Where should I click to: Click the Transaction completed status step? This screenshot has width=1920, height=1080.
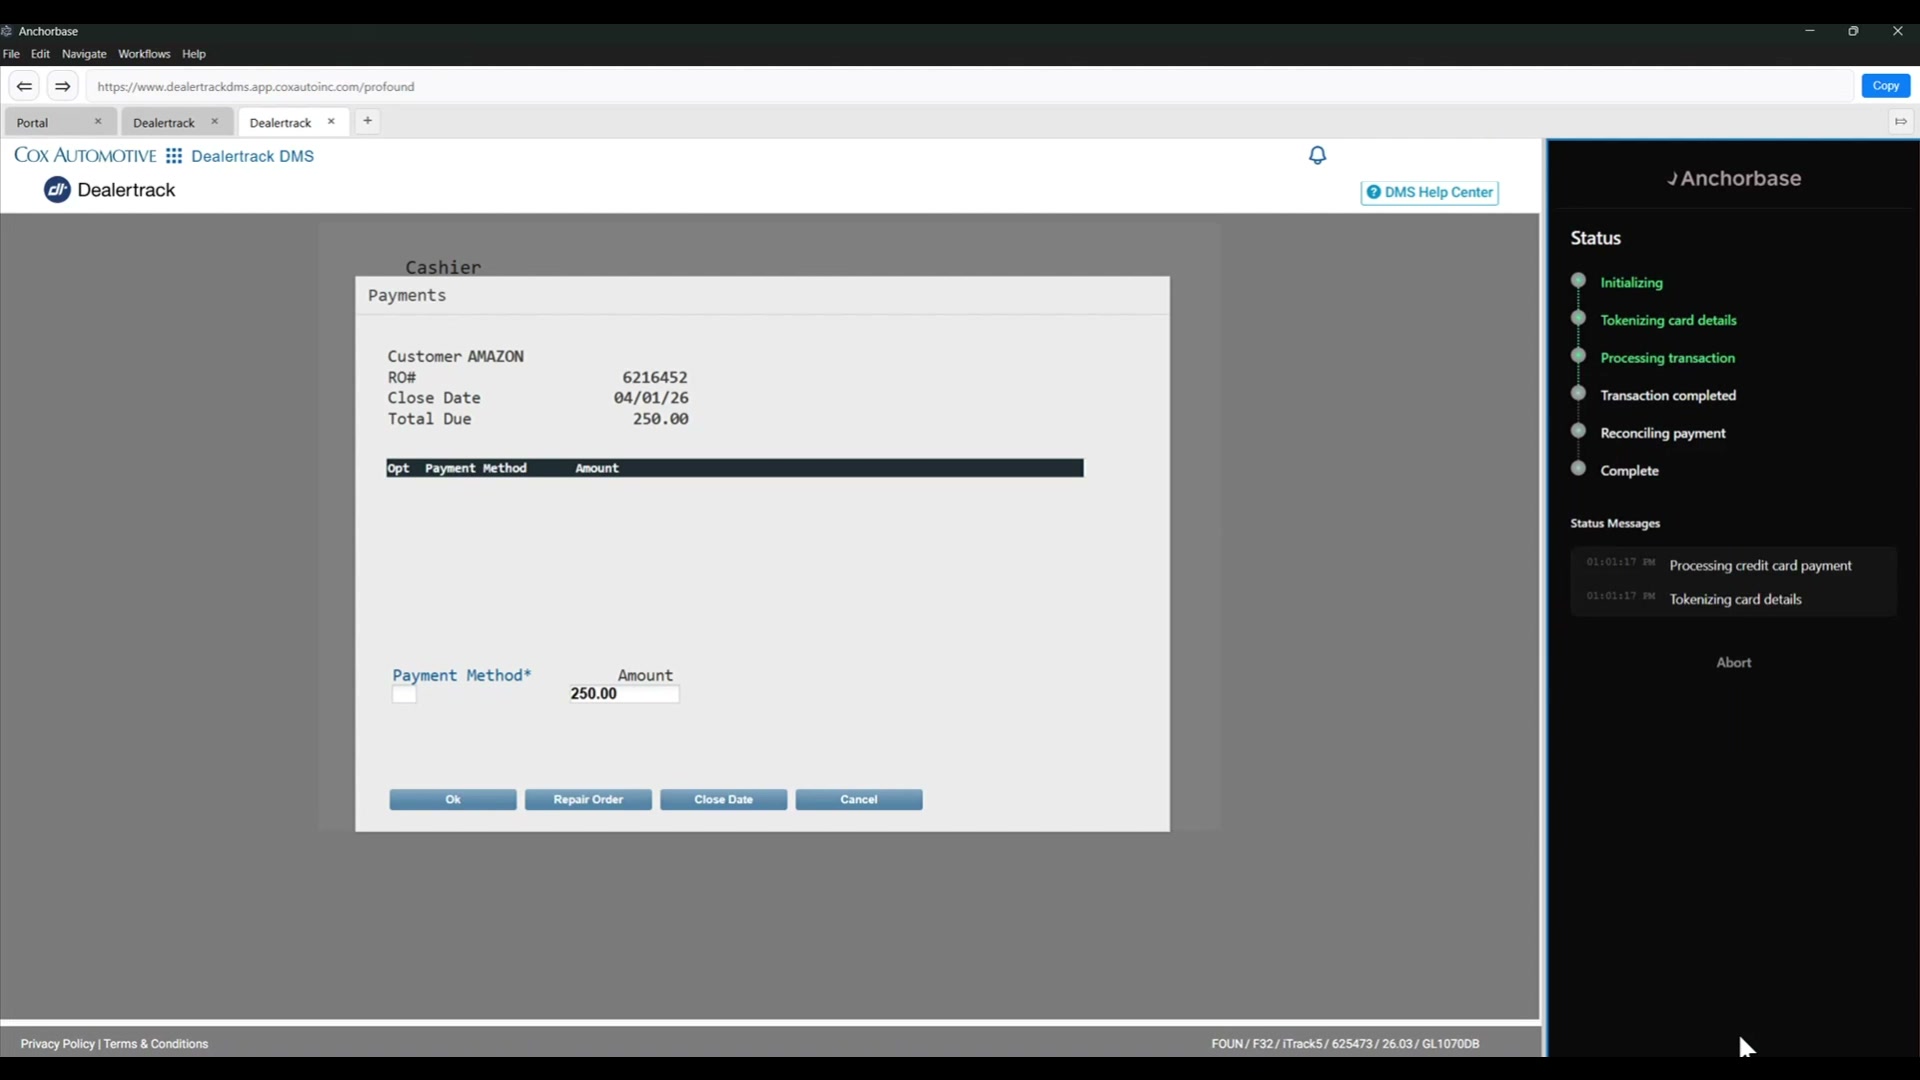[x=1668, y=396]
